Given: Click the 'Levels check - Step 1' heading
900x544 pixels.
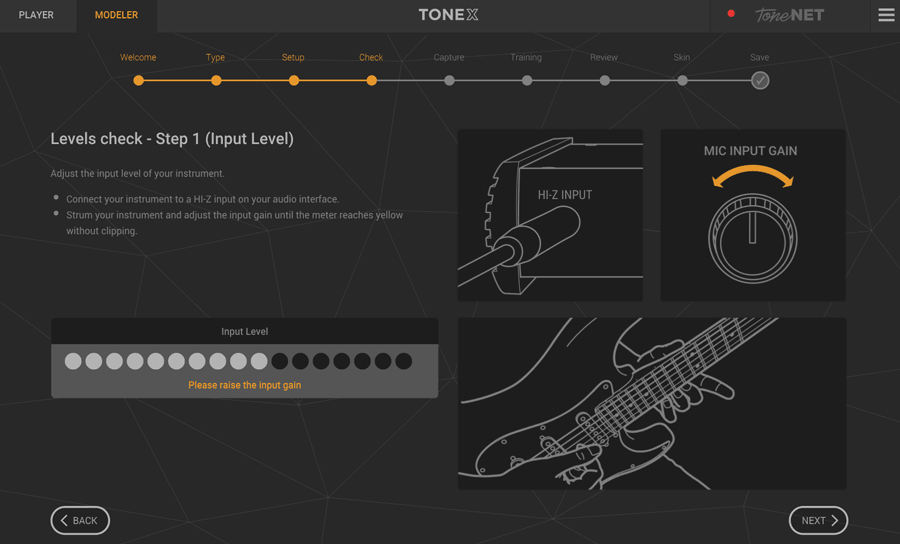Looking at the screenshot, I should [172, 139].
